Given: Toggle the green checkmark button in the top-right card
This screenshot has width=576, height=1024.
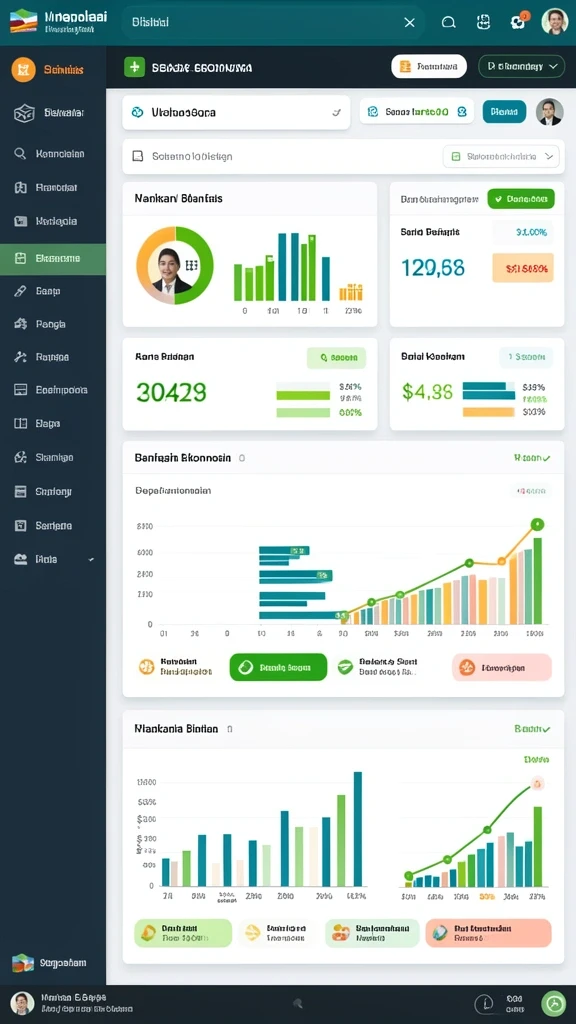Looking at the screenshot, I should click(x=520, y=199).
